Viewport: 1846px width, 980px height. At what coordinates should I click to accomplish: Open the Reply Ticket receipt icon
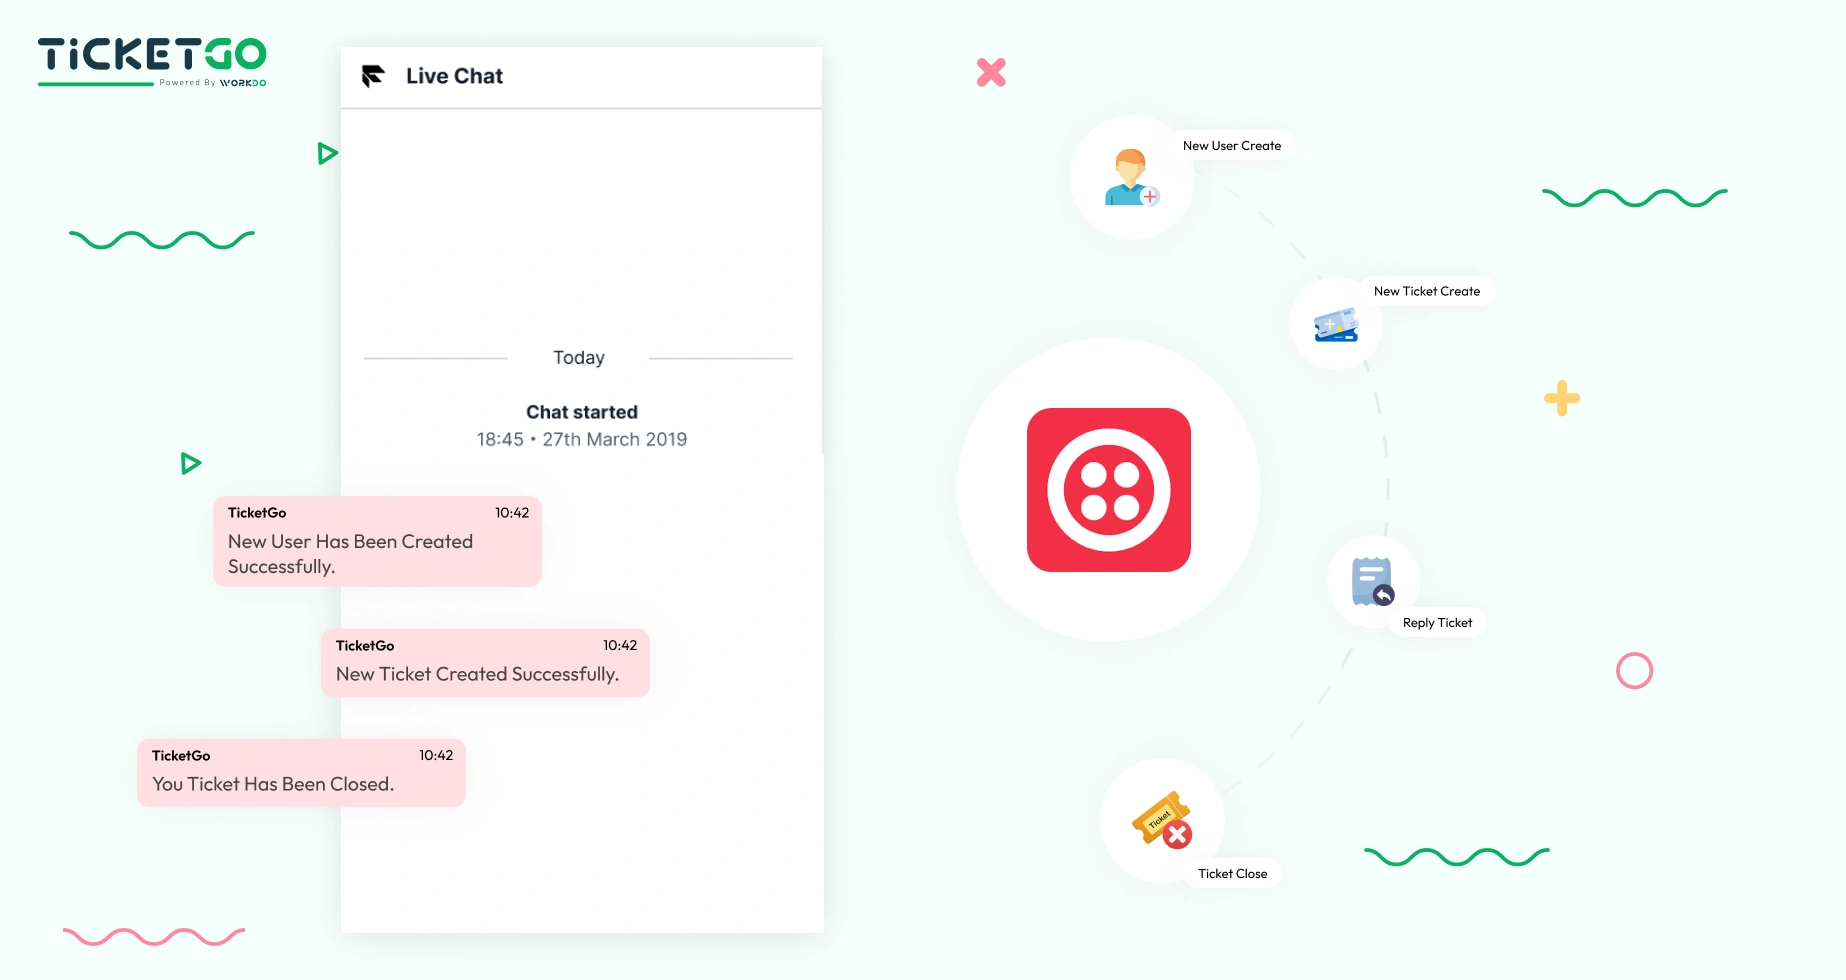pos(1371,580)
